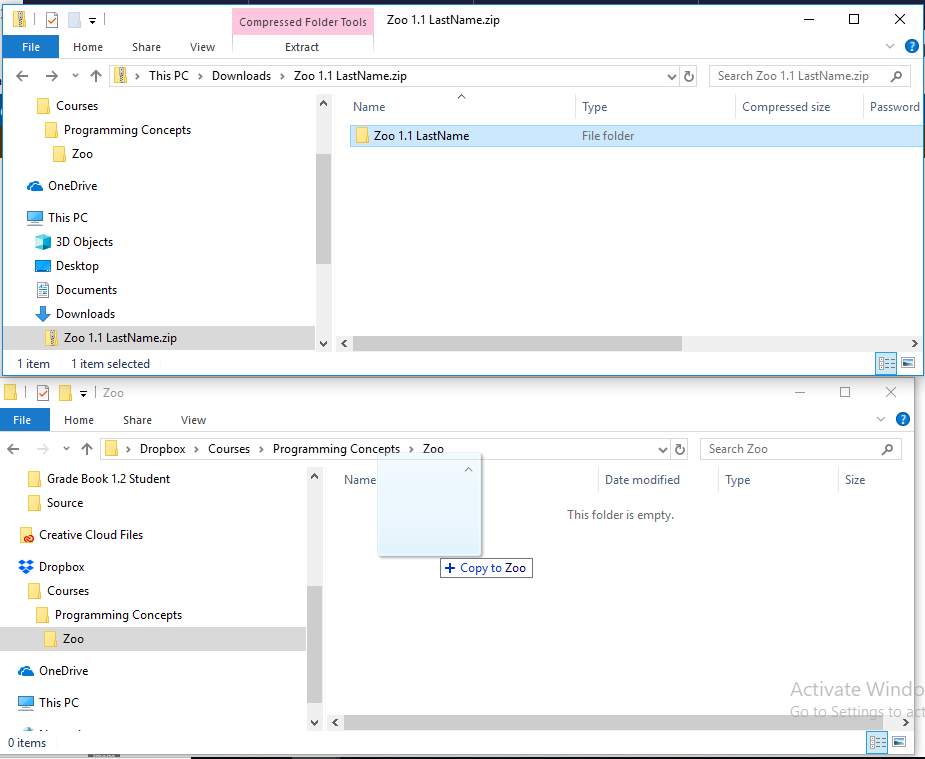The image size is (925, 759).
Task: Click the refresh icon beside the Zoo address bar
Action: point(681,449)
